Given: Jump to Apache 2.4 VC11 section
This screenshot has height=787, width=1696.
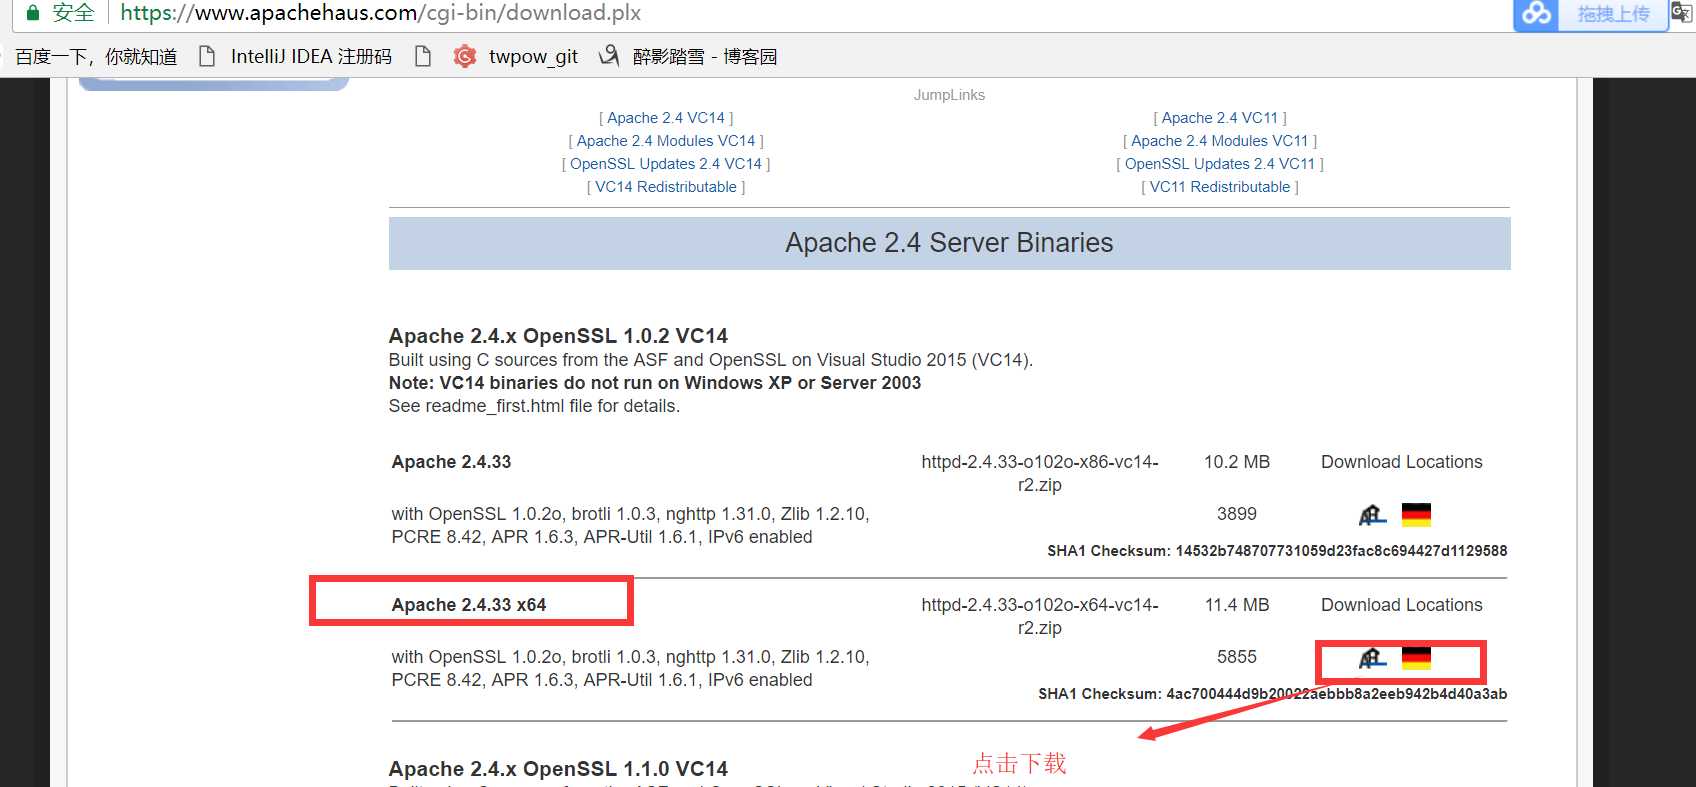Looking at the screenshot, I should (1220, 118).
